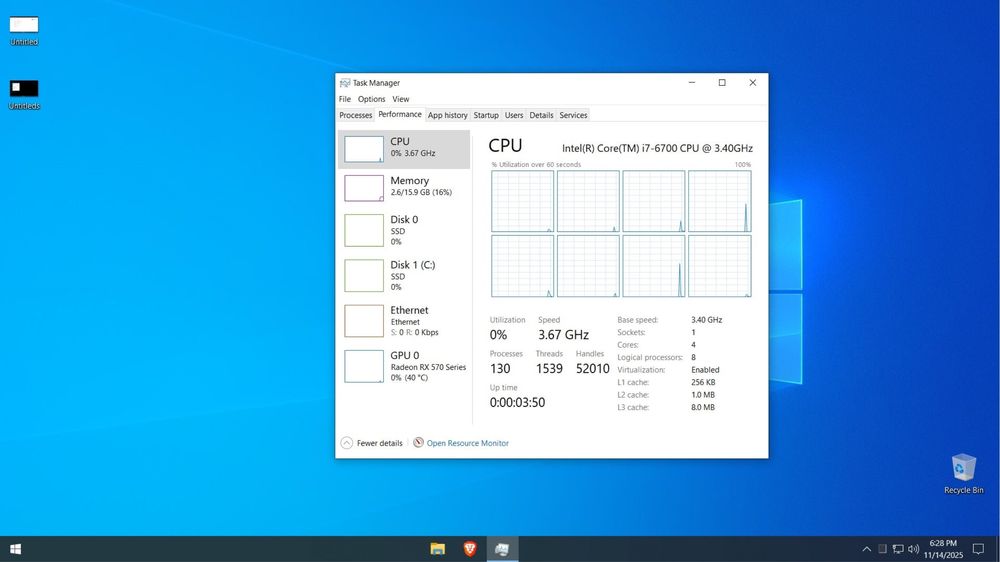The image size is (1000, 562).
Task: Close the Task Manager window
Action: 753,83
